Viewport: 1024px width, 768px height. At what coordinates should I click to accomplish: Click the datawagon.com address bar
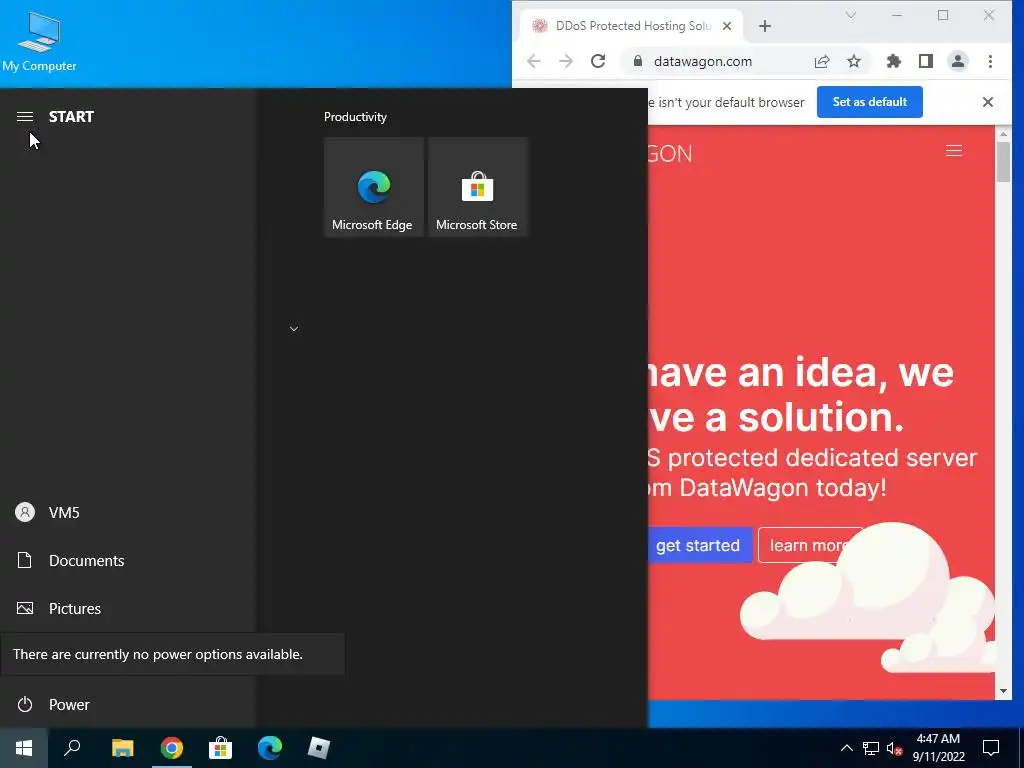click(702, 61)
